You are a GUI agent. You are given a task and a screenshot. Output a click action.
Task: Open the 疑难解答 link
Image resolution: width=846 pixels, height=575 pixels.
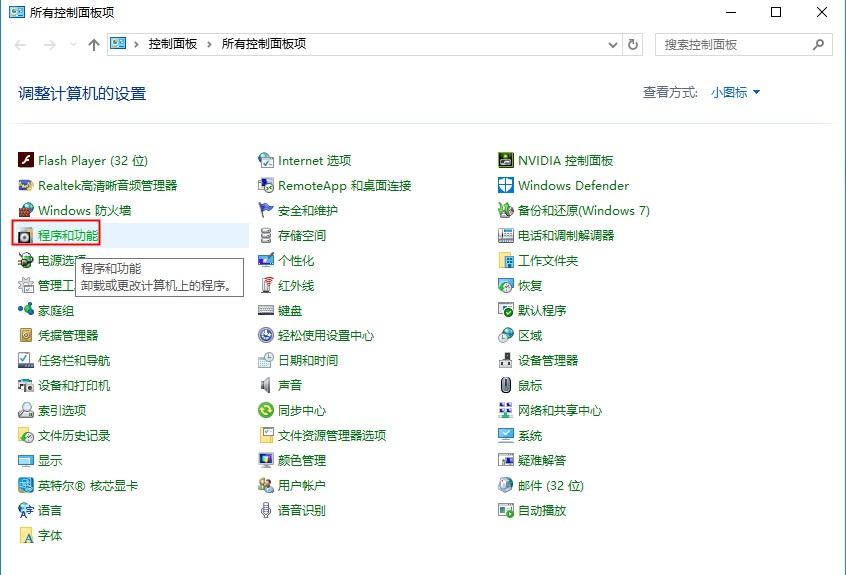542,460
